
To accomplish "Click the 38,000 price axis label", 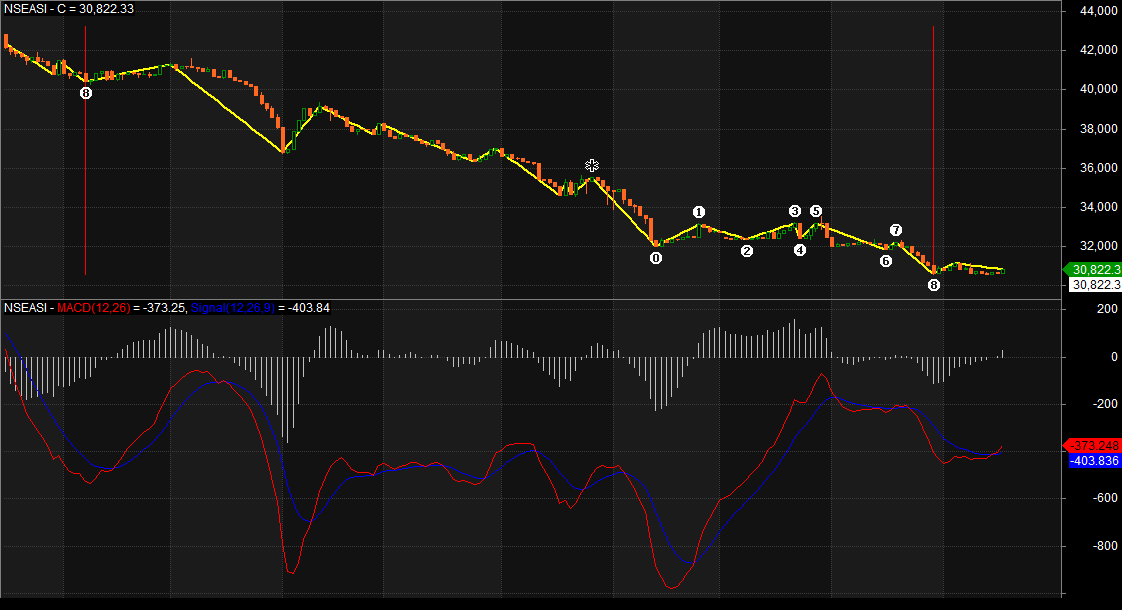I will (1098, 129).
